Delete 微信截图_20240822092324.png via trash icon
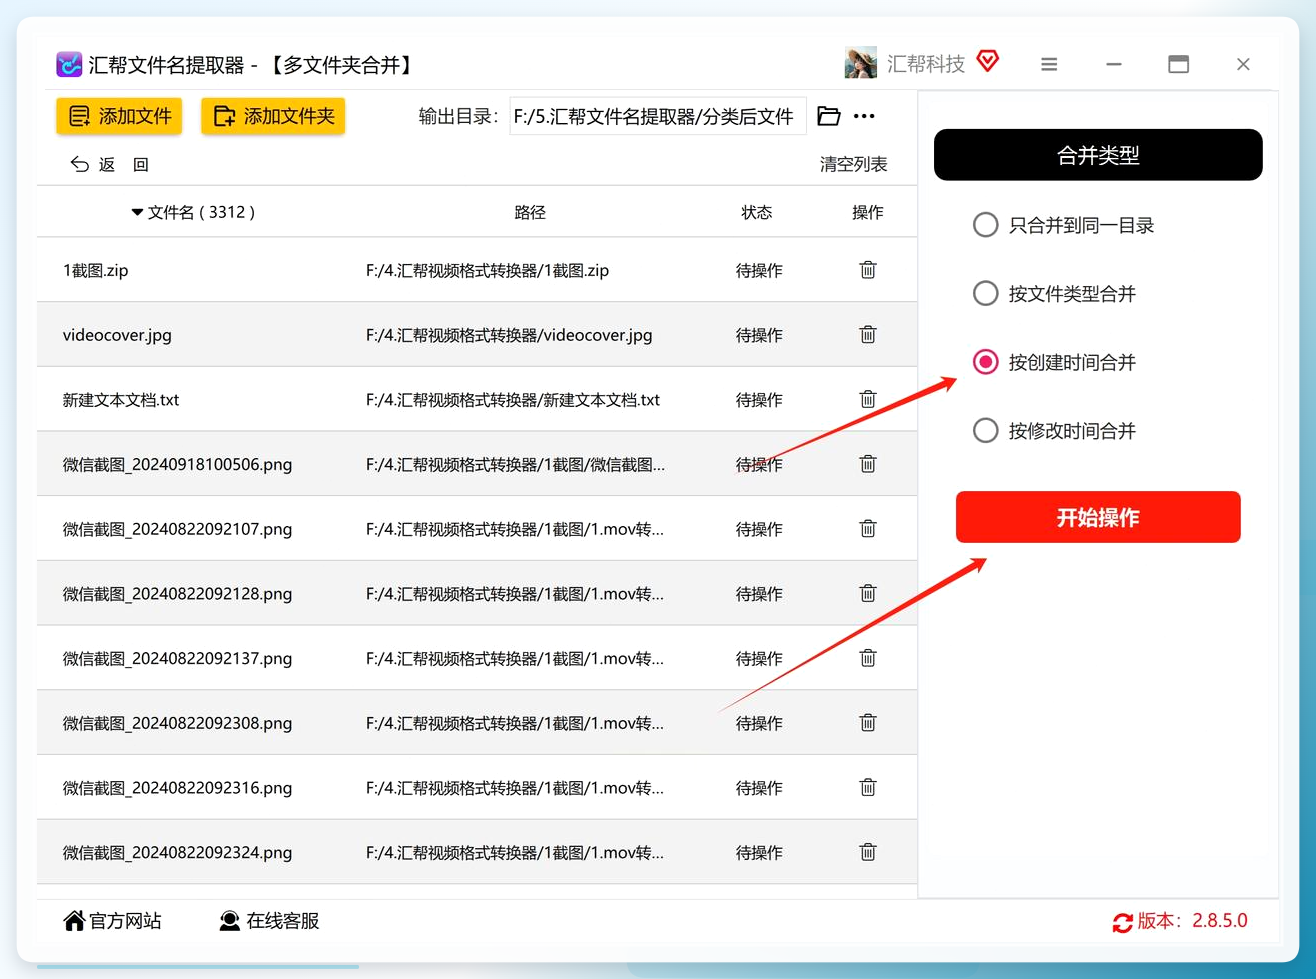 point(868,852)
